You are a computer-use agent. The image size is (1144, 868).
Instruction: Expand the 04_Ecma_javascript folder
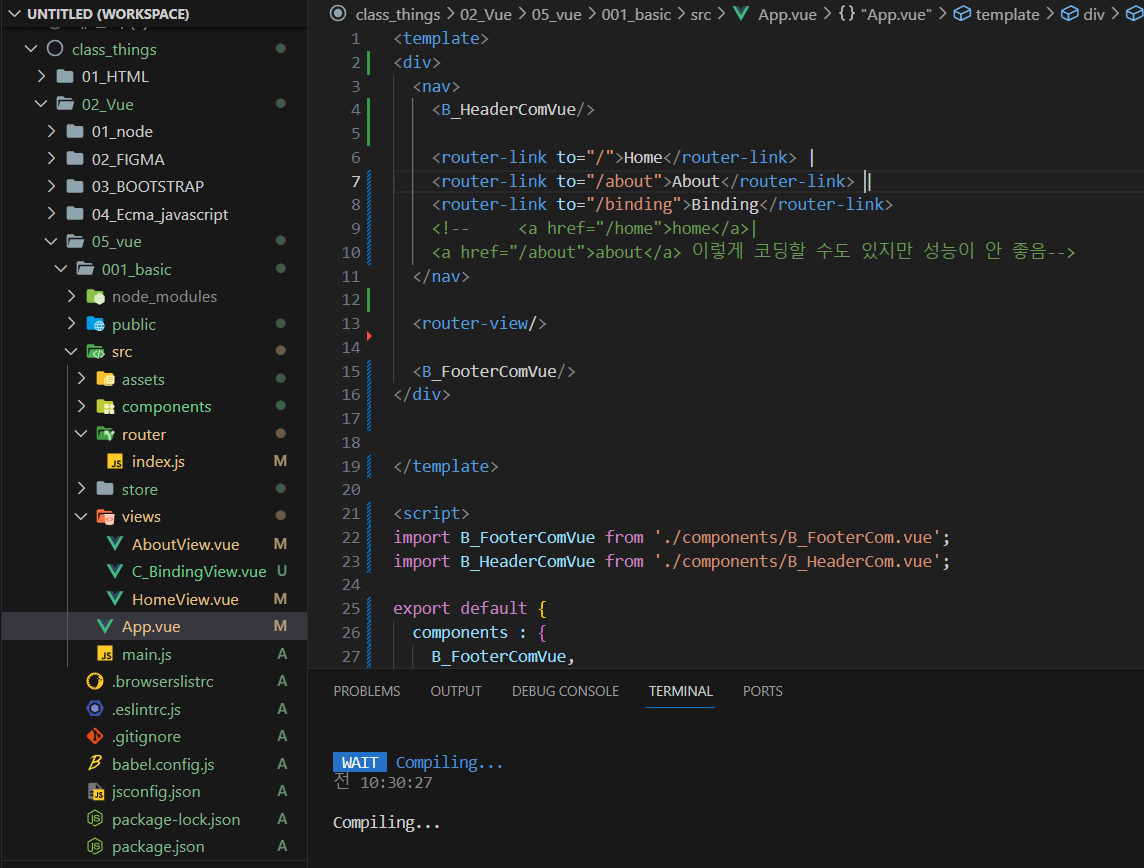[x=51, y=214]
